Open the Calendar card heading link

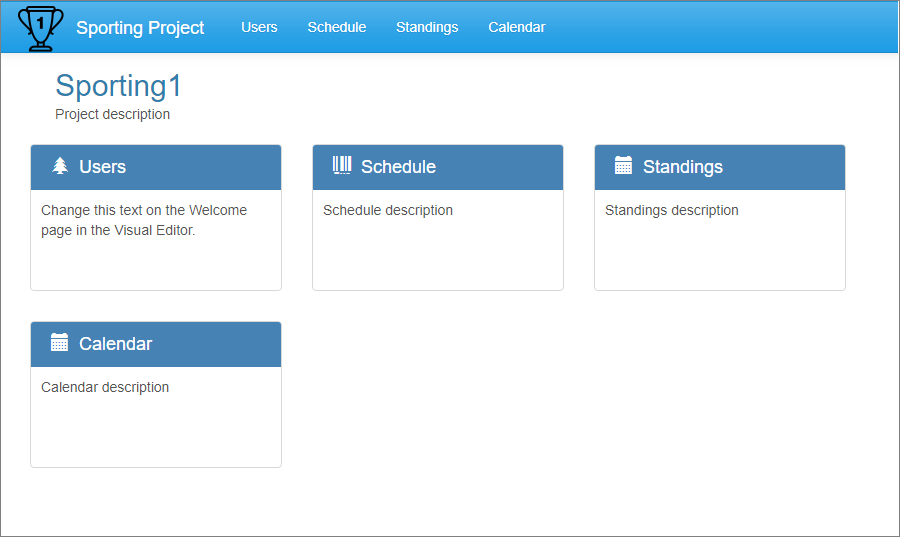click(x=116, y=344)
